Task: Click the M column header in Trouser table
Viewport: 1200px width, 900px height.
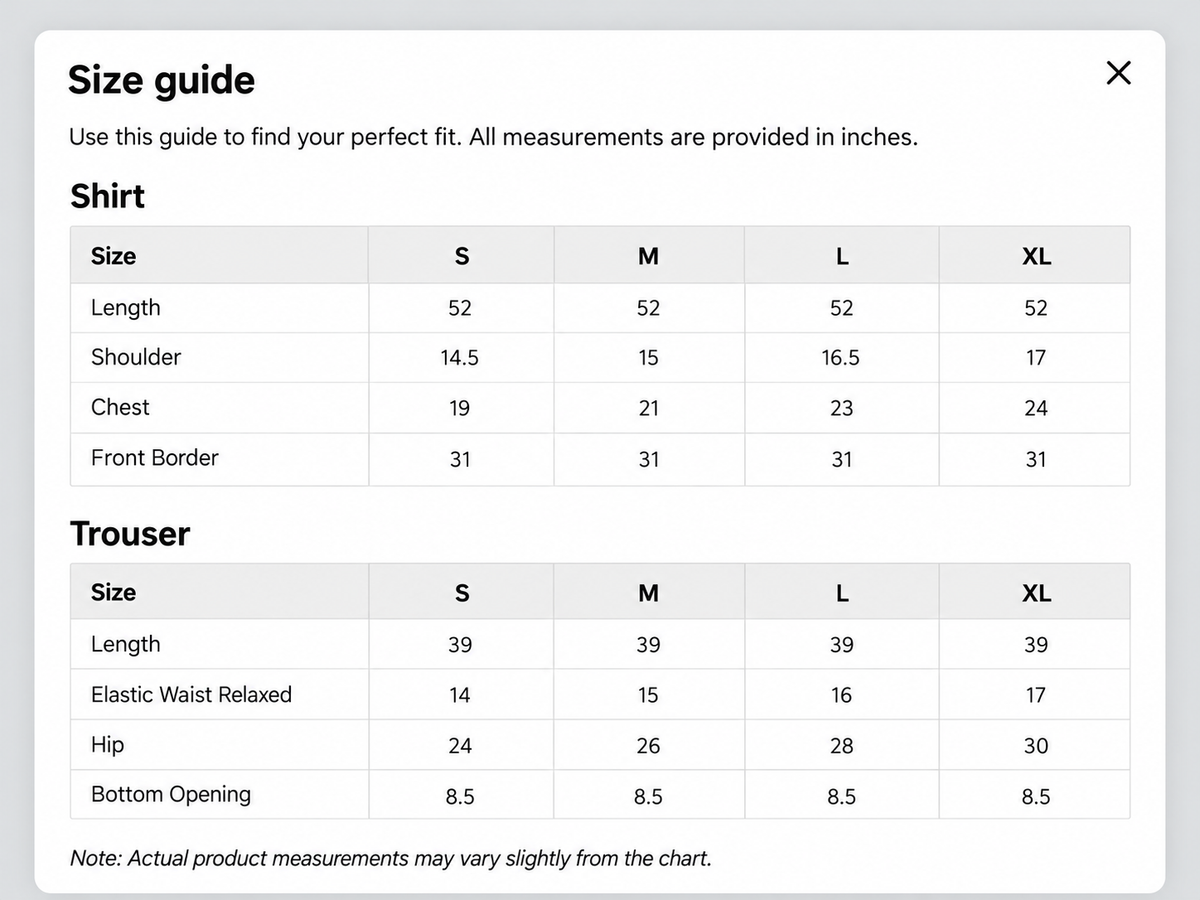Action: coord(648,593)
